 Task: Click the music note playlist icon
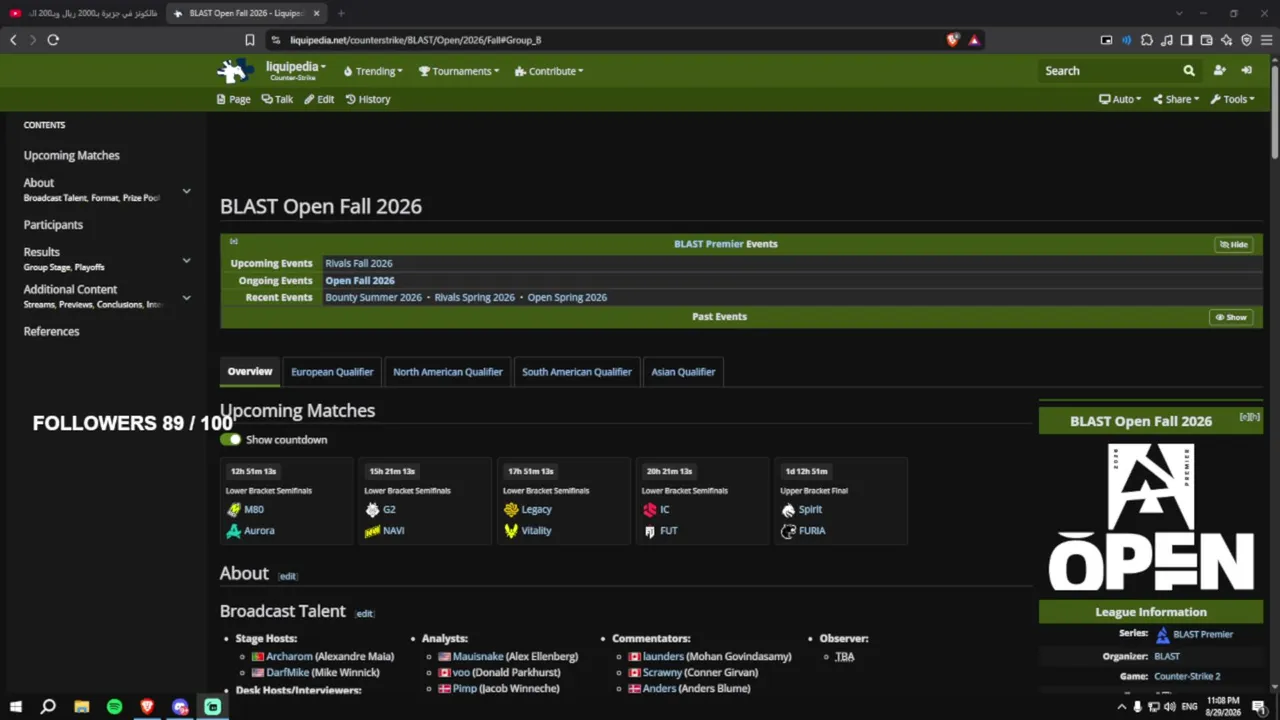tap(1167, 40)
